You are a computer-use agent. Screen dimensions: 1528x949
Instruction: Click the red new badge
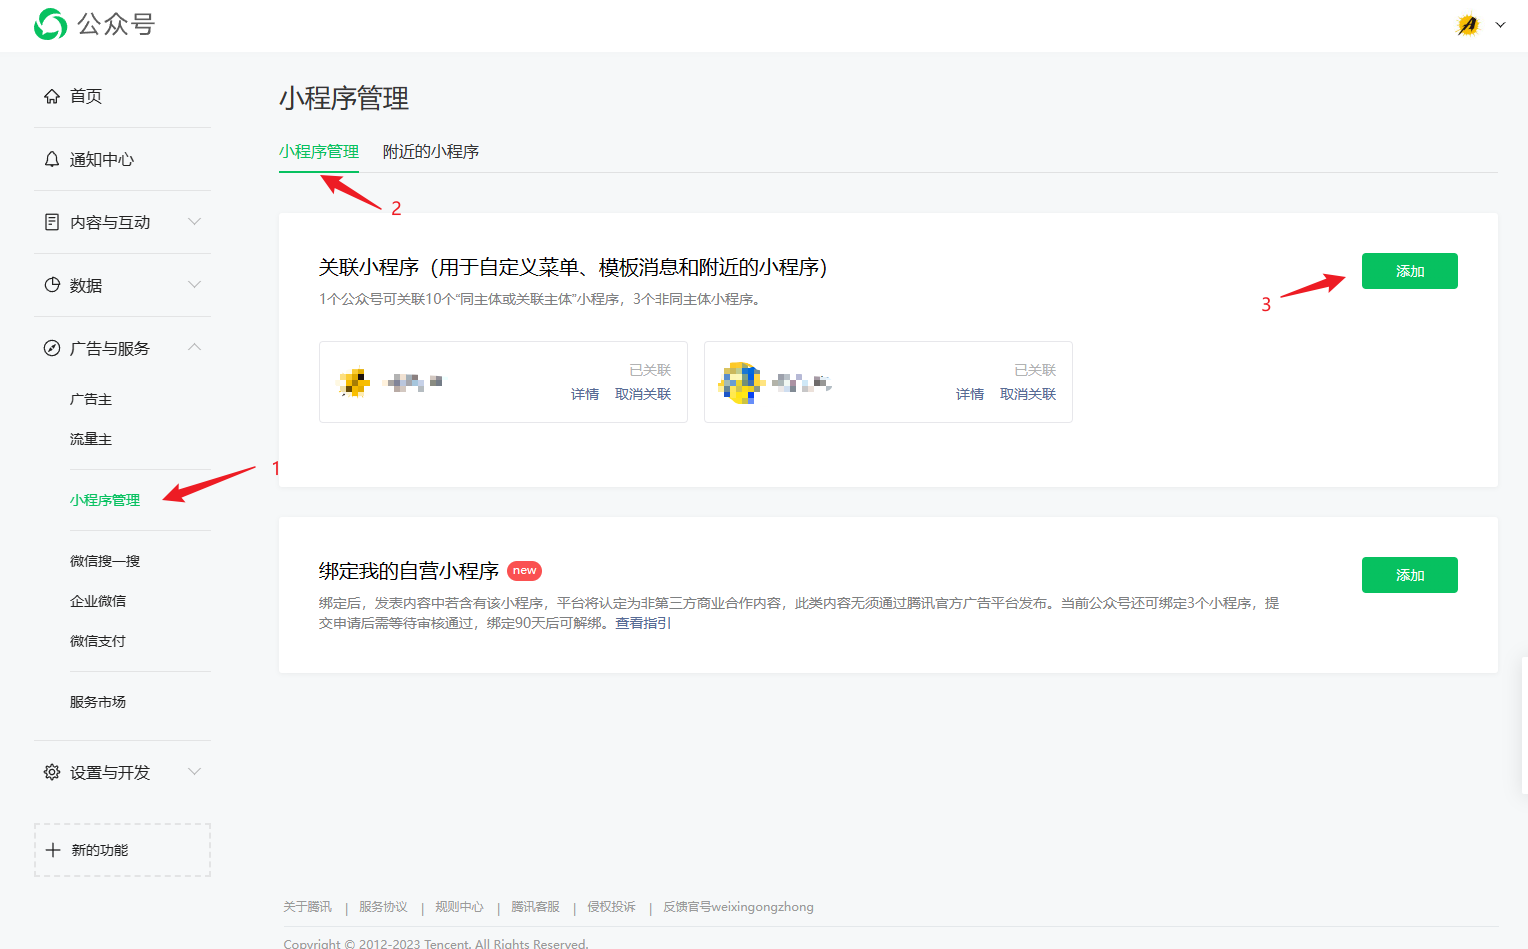pyautogui.click(x=525, y=571)
